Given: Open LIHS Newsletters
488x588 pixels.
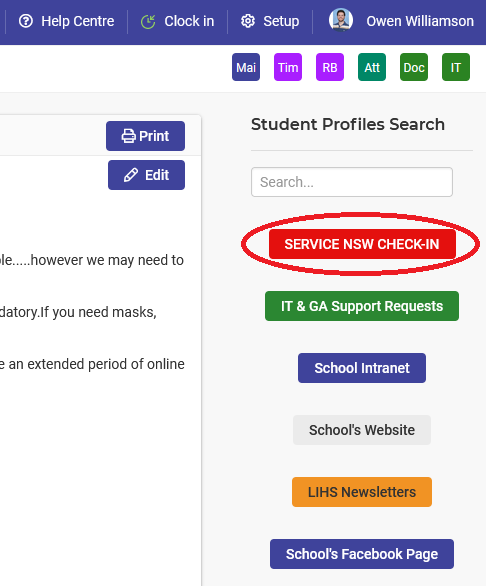Looking at the screenshot, I should (x=362, y=492).
